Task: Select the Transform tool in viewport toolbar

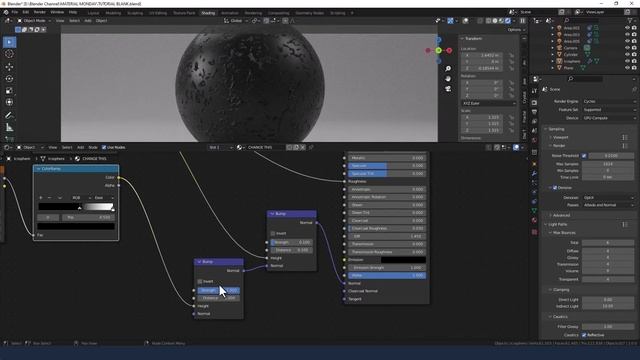Action: coord(9,102)
